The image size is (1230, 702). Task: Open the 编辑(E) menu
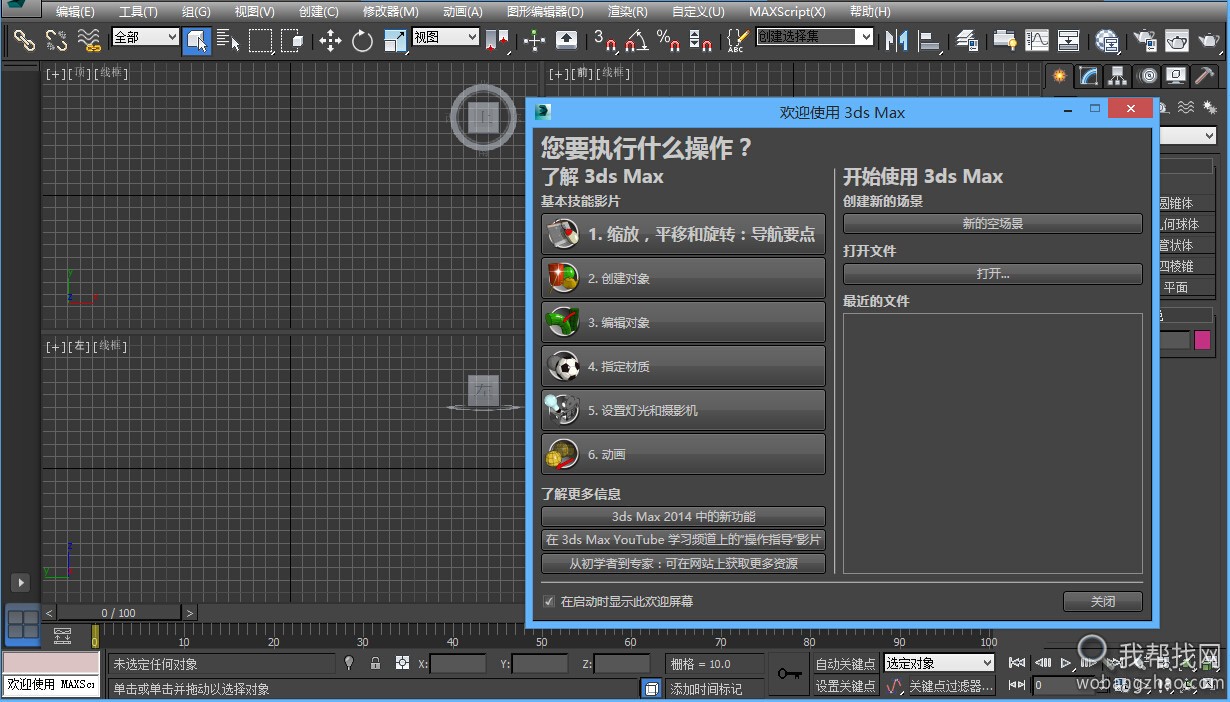pyautogui.click(x=75, y=12)
